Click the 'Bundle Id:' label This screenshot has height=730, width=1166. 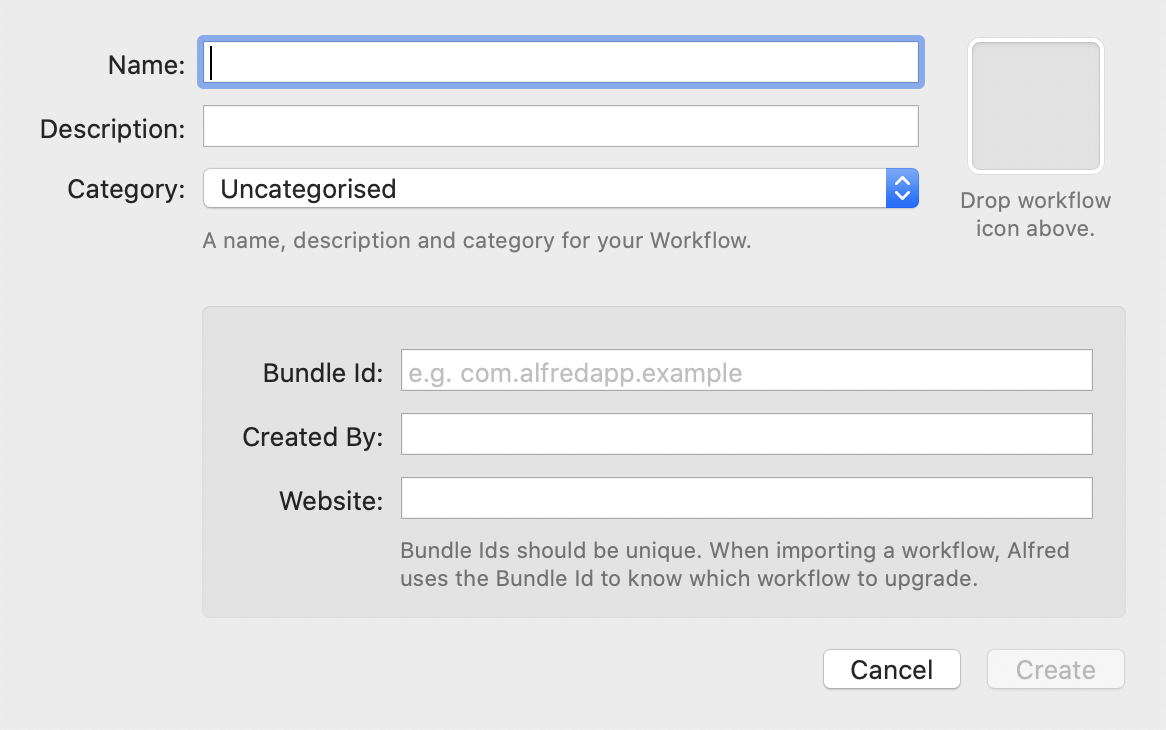(x=323, y=372)
